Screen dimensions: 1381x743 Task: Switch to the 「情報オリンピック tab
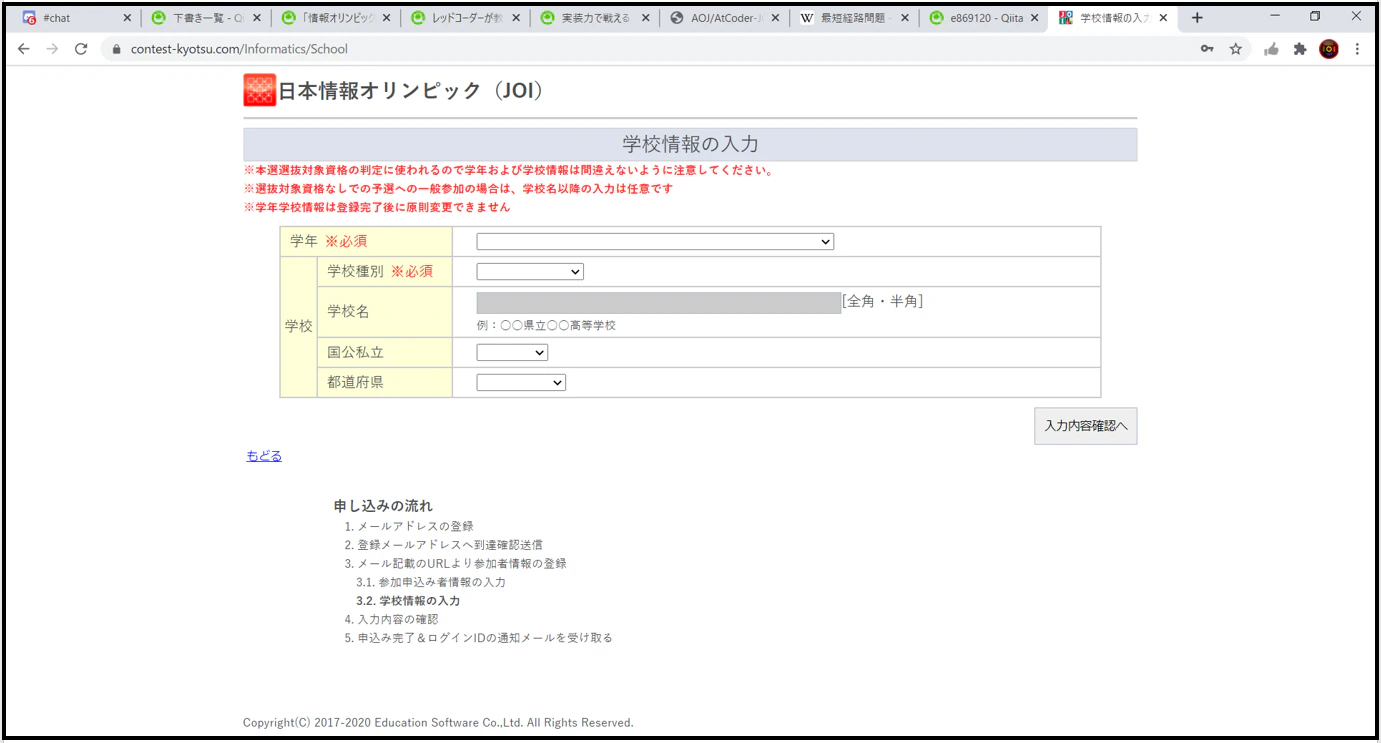(x=334, y=18)
